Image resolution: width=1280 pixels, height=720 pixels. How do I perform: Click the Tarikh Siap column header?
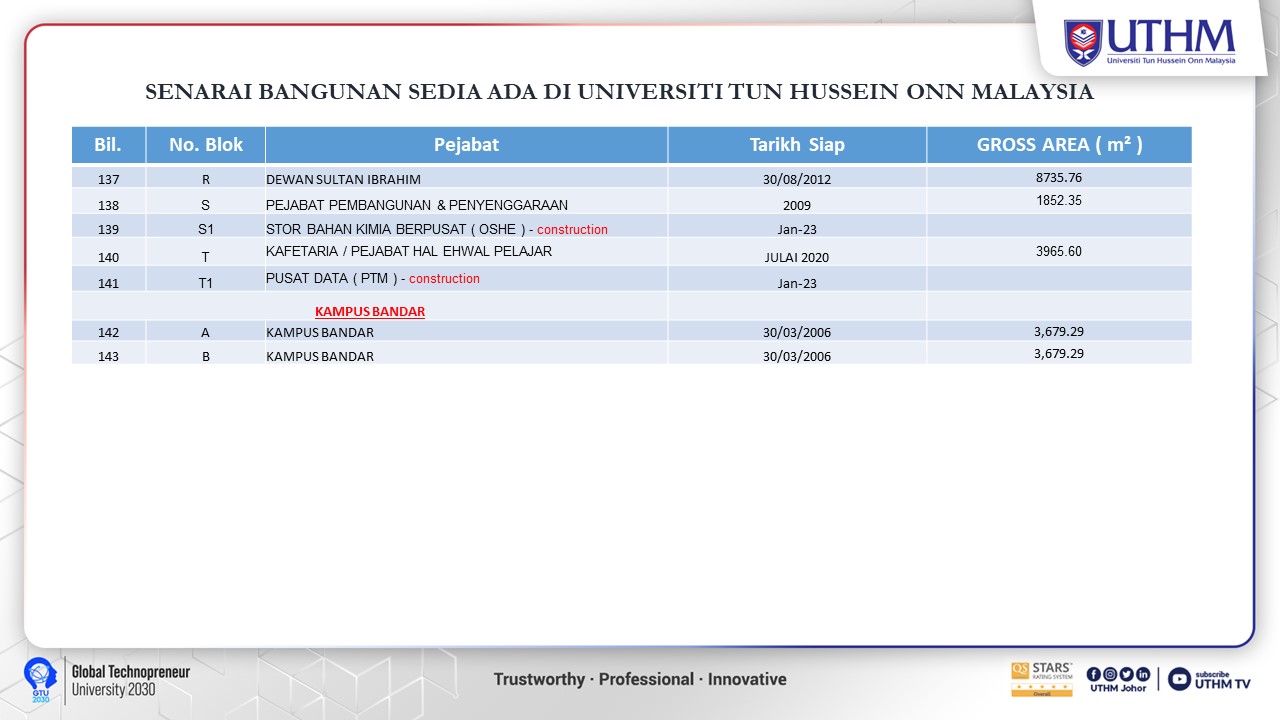pyautogui.click(x=797, y=145)
